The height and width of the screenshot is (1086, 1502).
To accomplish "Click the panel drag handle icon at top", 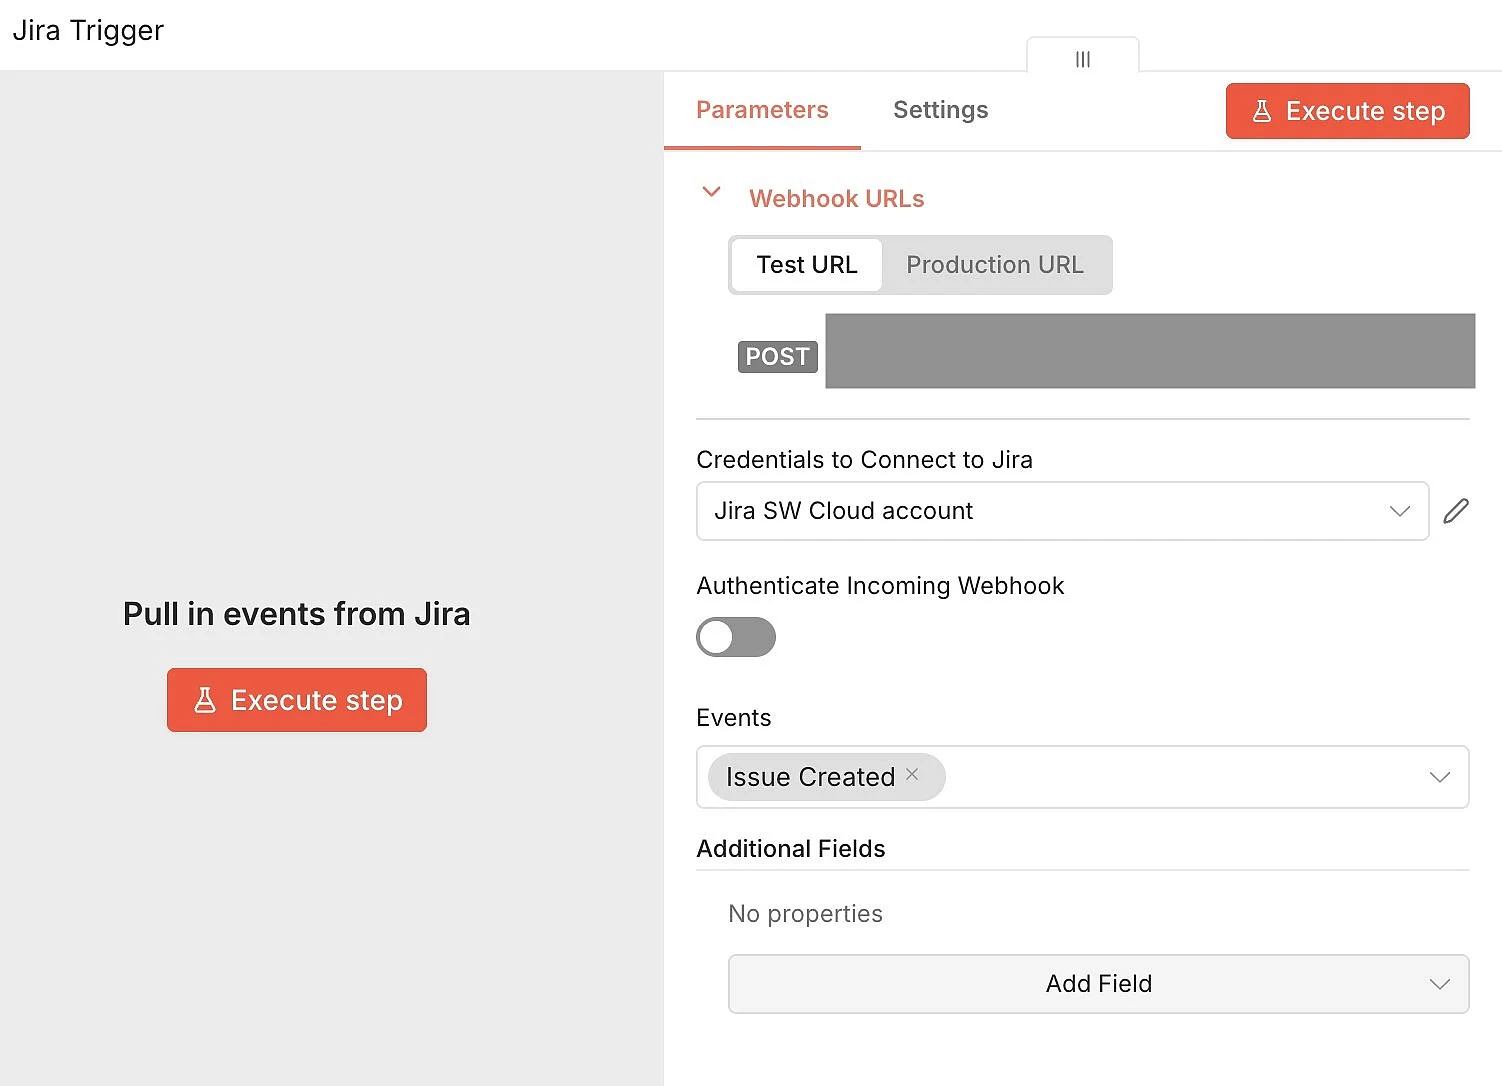I will [x=1083, y=59].
